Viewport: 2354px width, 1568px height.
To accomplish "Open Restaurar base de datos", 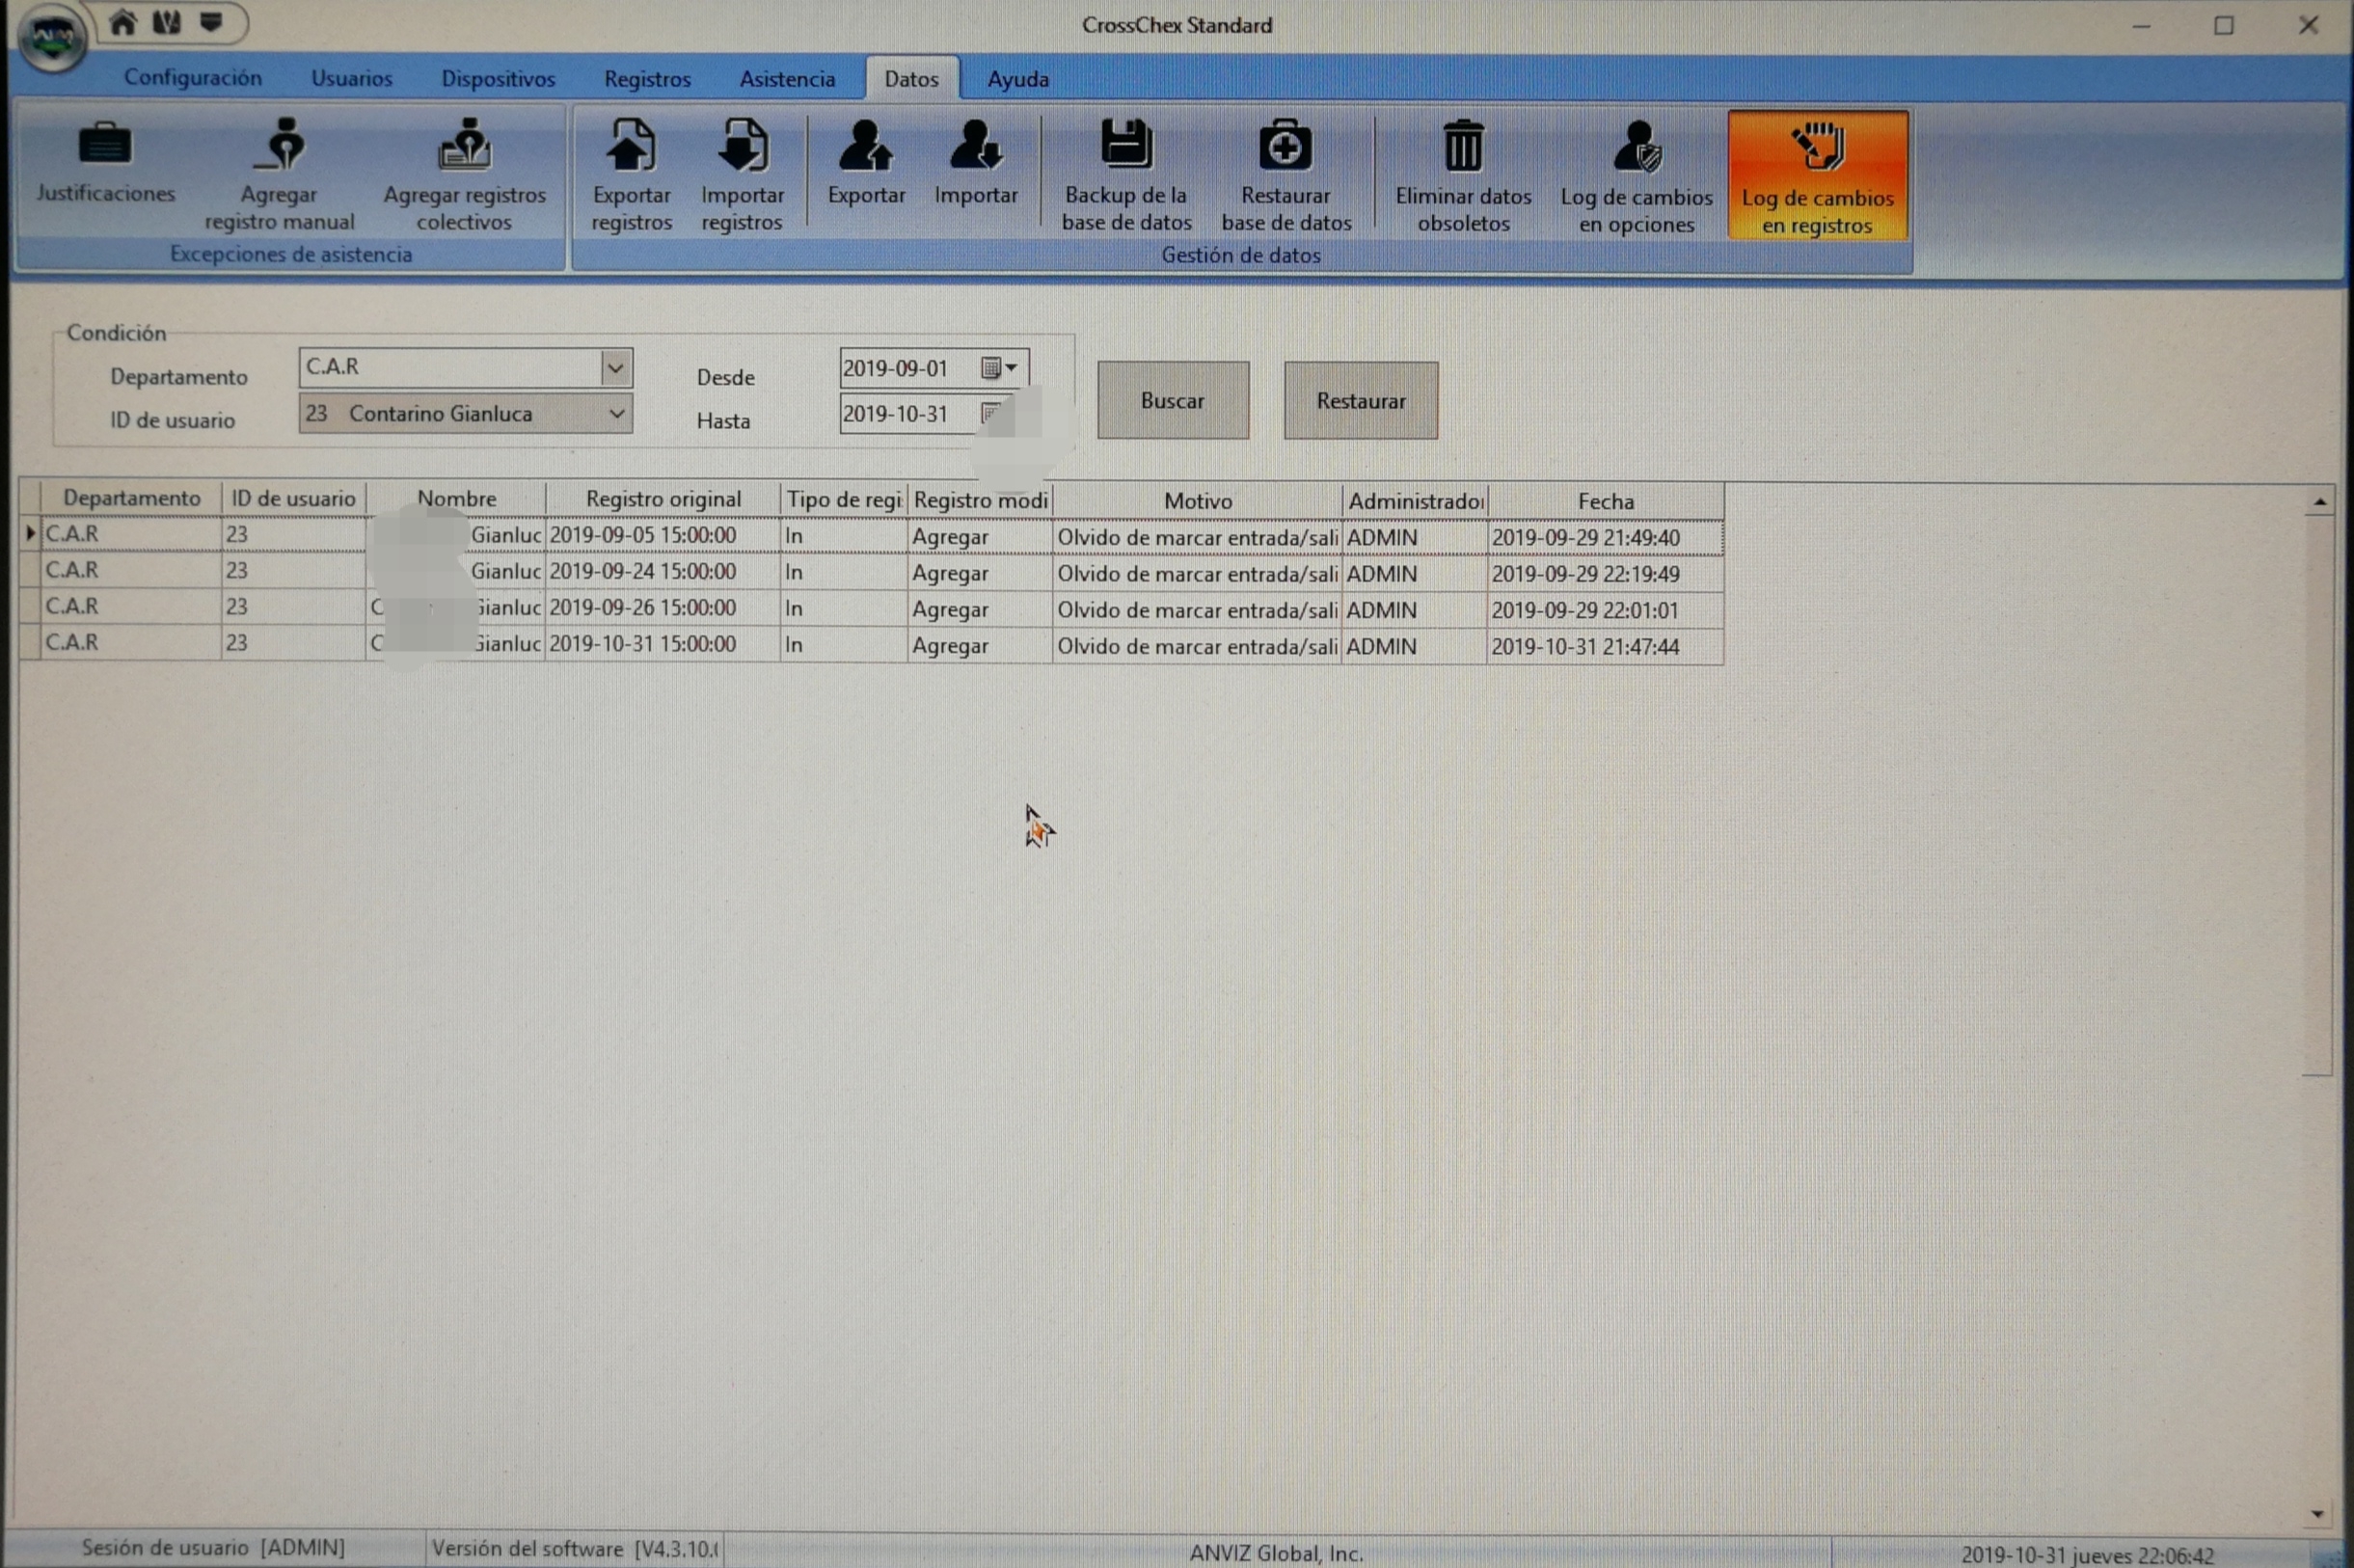I will pos(1286,176).
